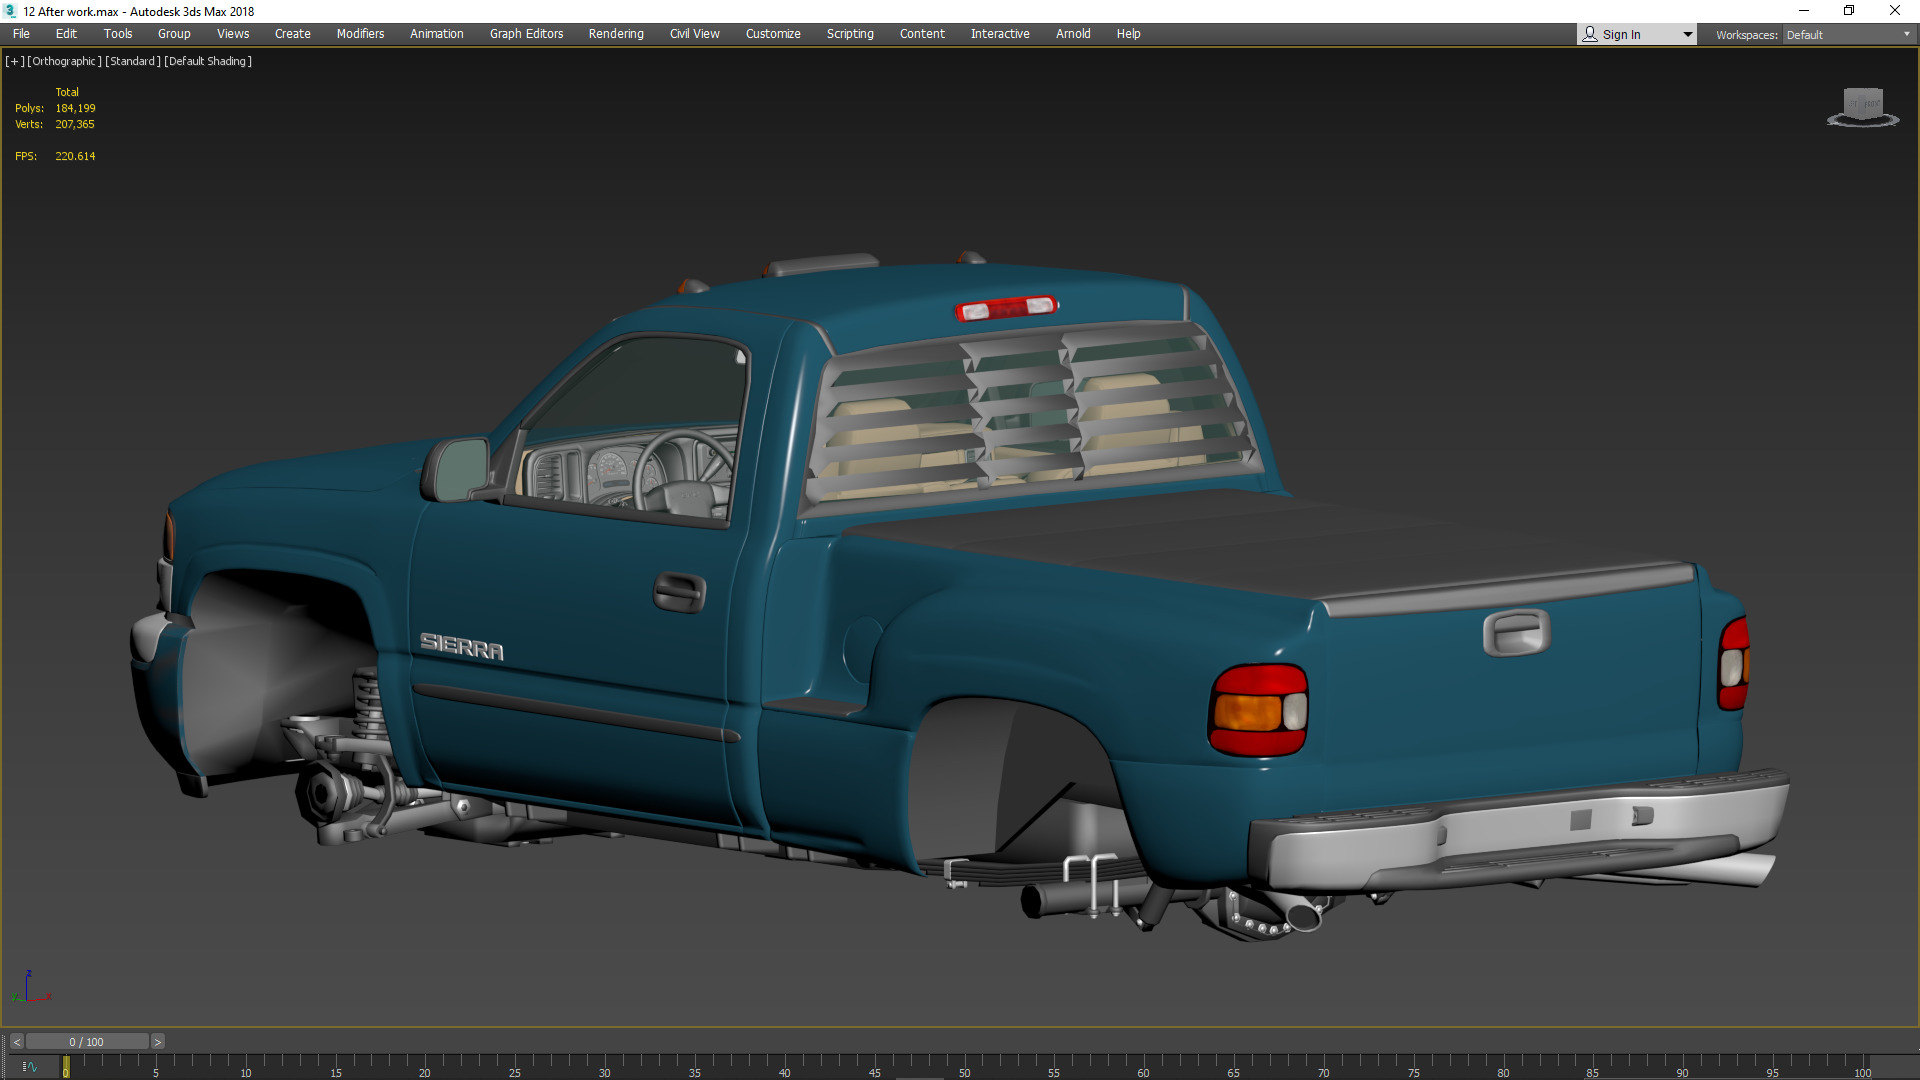Open the Default Shading viewport label
The image size is (1920, 1080).
207,61
